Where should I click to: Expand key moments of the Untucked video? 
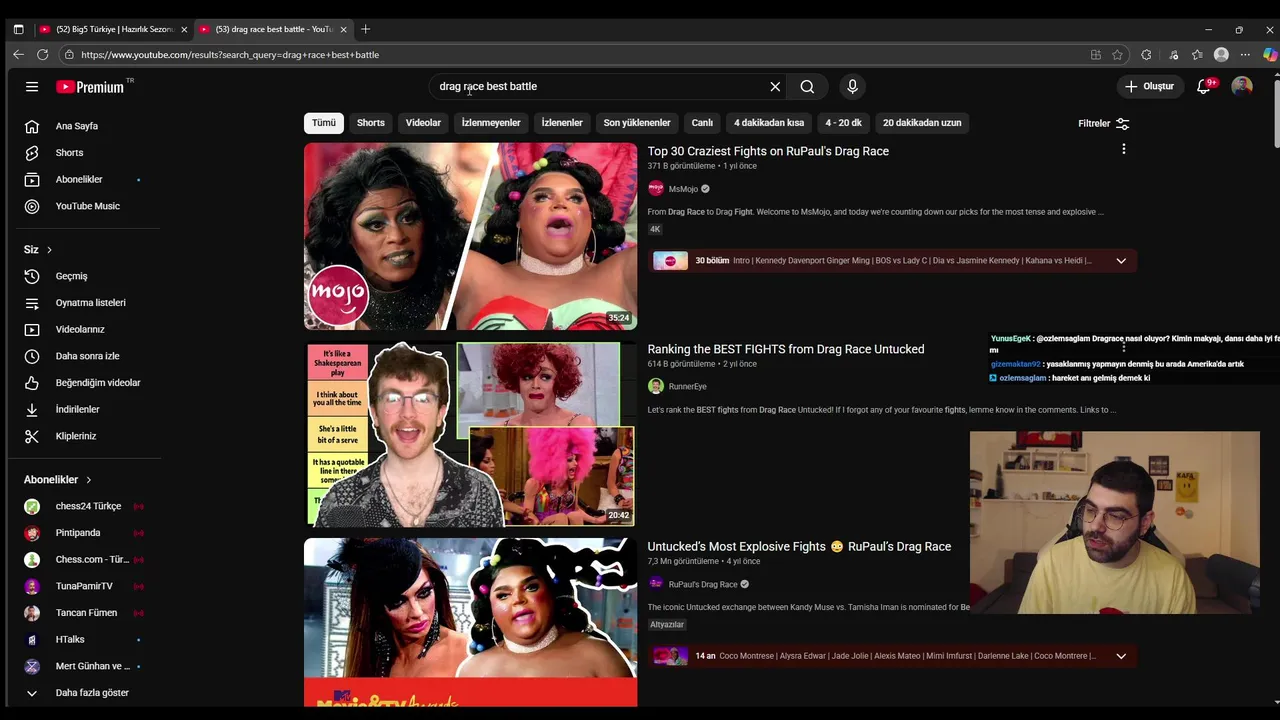(x=1121, y=657)
